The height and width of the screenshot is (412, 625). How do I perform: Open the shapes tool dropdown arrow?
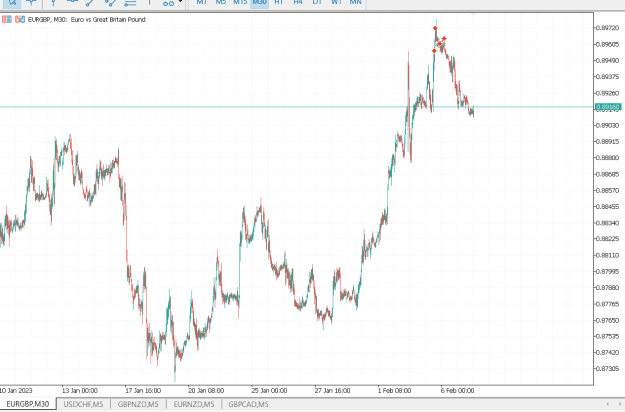(x=181, y=2)
